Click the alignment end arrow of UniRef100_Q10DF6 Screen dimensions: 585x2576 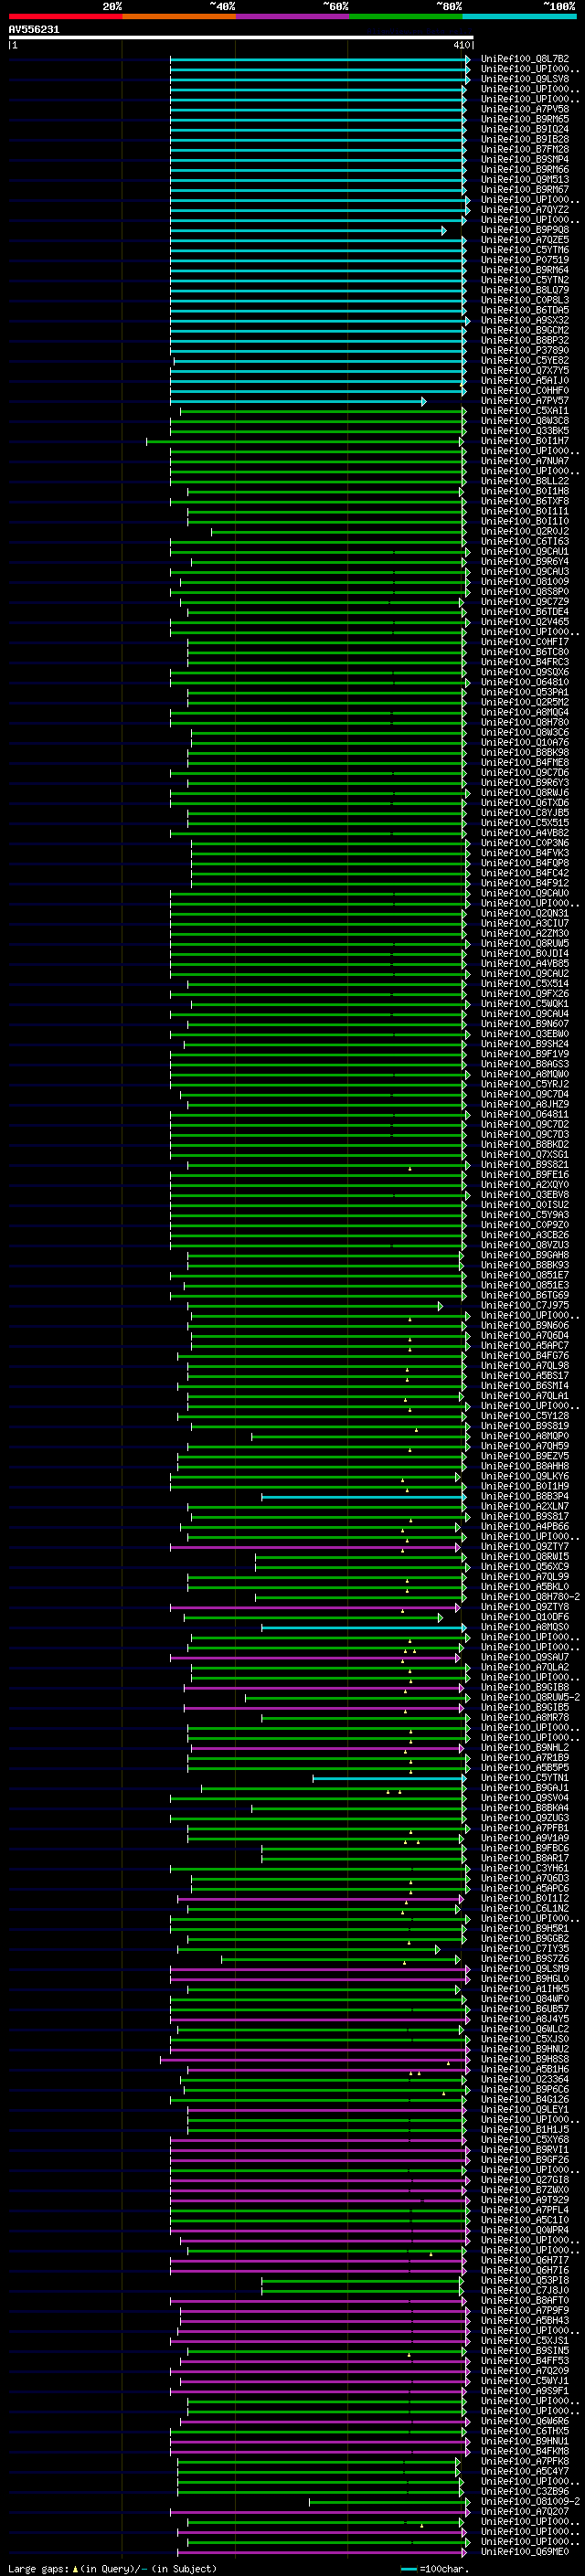coord(440,1617)
